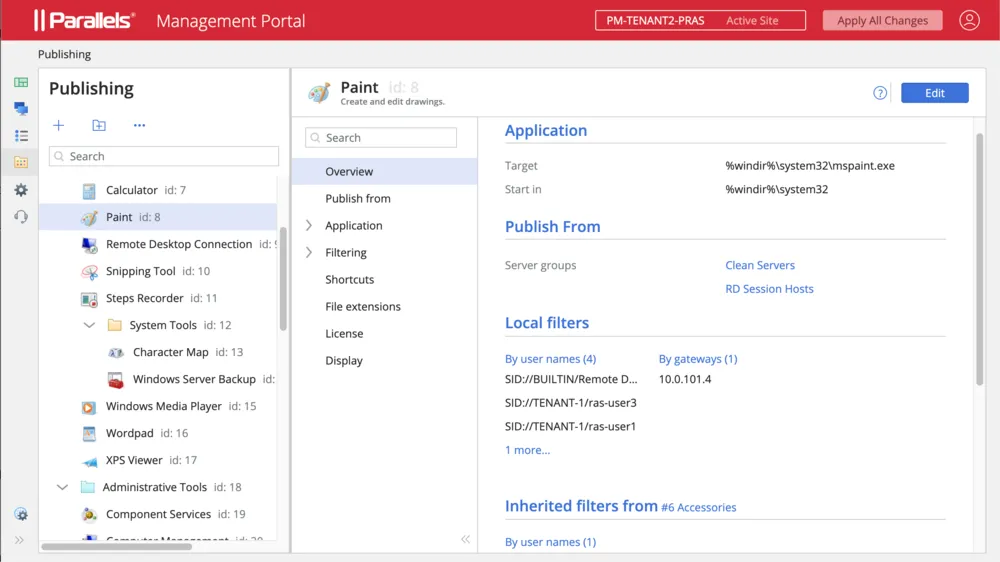This screenshot has height=562, width=1000.
Task: Select Snipping Tool in the publishing tree
Action: (140, 271)
